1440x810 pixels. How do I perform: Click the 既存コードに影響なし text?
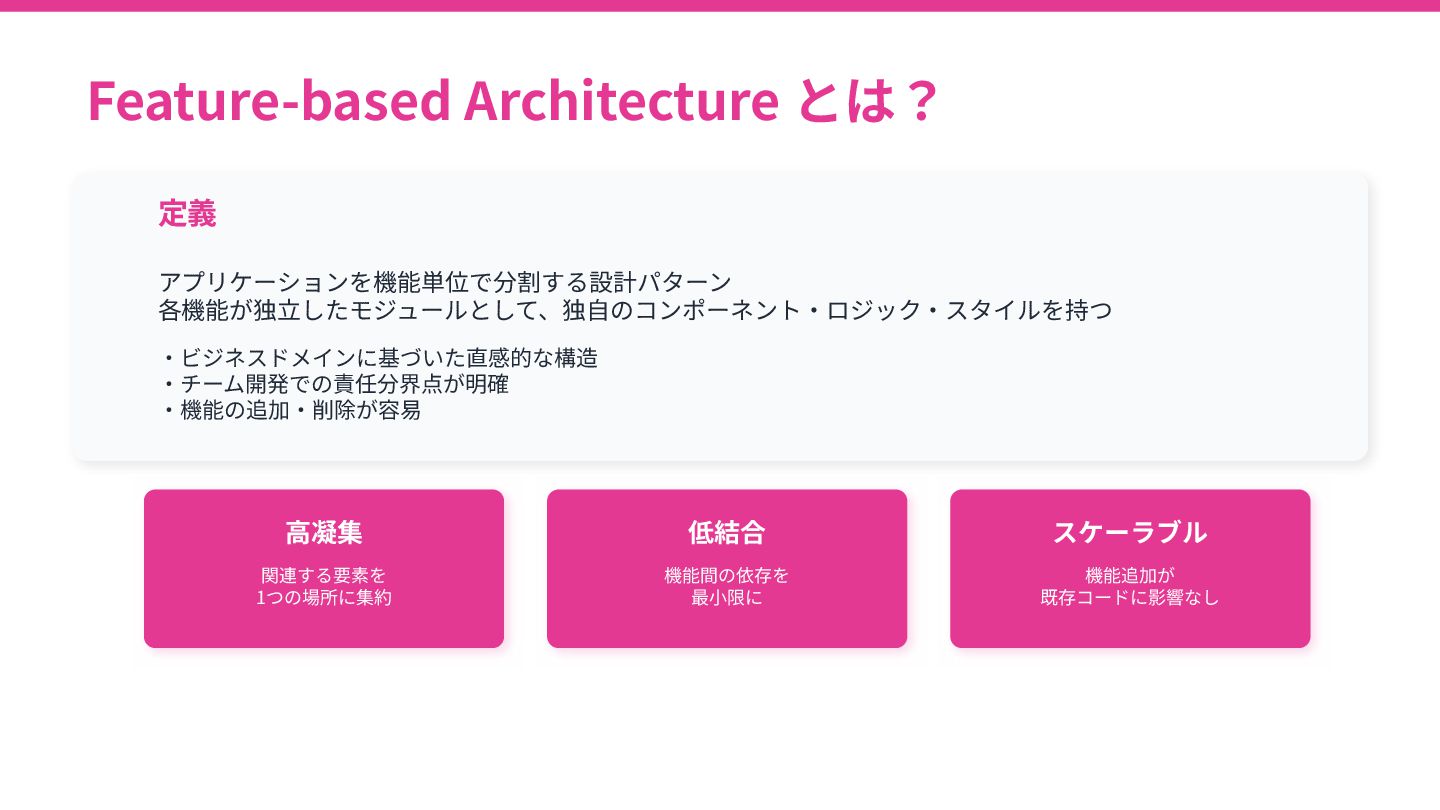tap(1130, 598)
